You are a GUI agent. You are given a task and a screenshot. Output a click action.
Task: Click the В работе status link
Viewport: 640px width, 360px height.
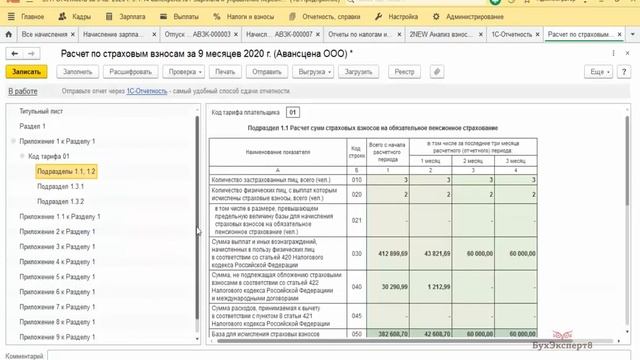pos(23,91)
